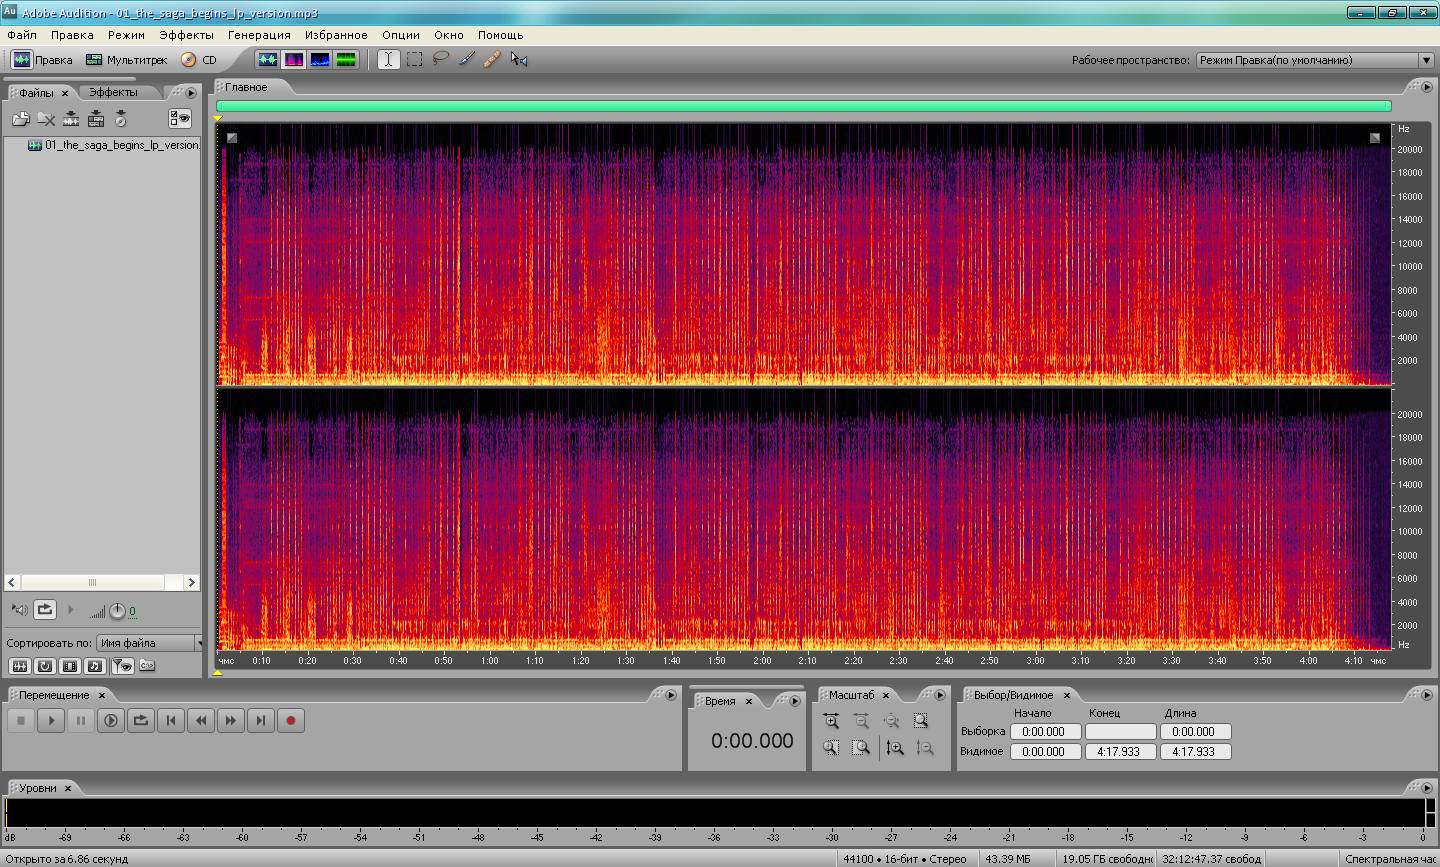Open the Сортировать по dropdown
The image size is (1440, 867).
(150, 643)
